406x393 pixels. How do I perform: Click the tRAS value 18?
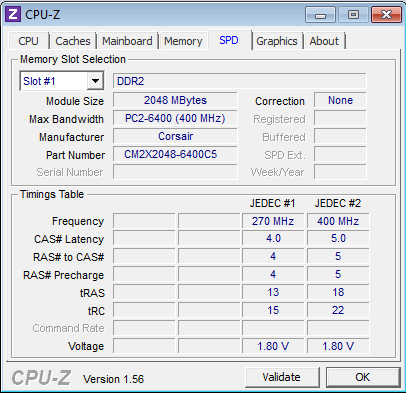click(x=338, y=292)
